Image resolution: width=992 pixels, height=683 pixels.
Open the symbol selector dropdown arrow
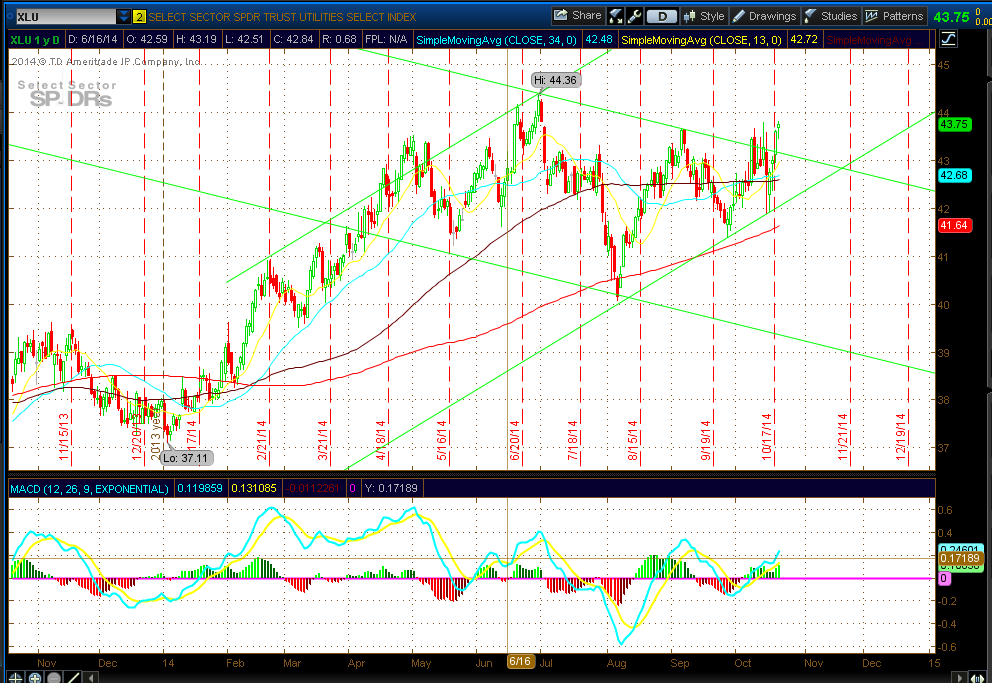pos(124,16)
